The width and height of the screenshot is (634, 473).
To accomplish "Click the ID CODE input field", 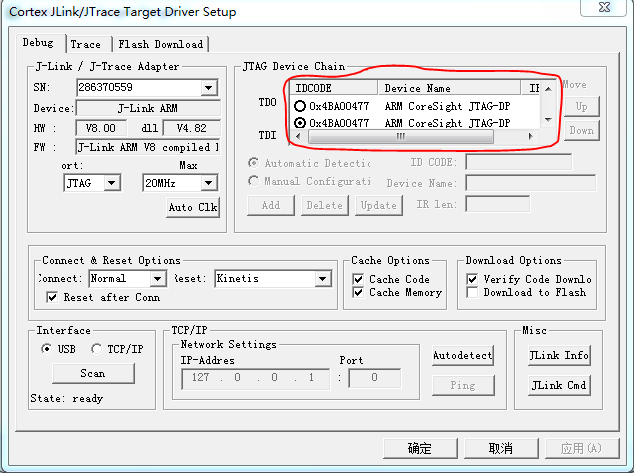I will pos(518,162).
